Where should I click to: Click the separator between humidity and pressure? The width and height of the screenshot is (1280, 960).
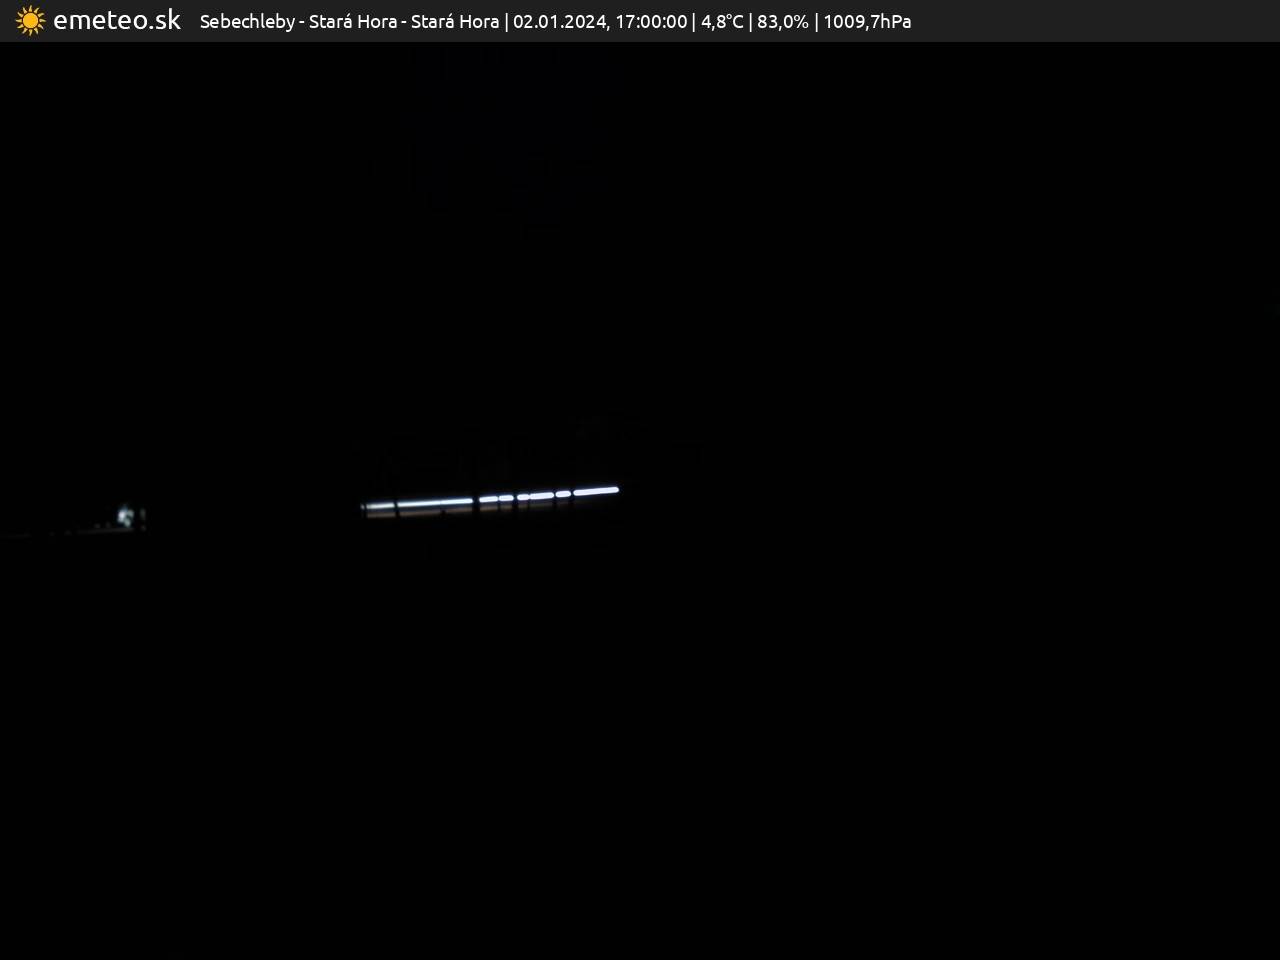pos(816,22)
